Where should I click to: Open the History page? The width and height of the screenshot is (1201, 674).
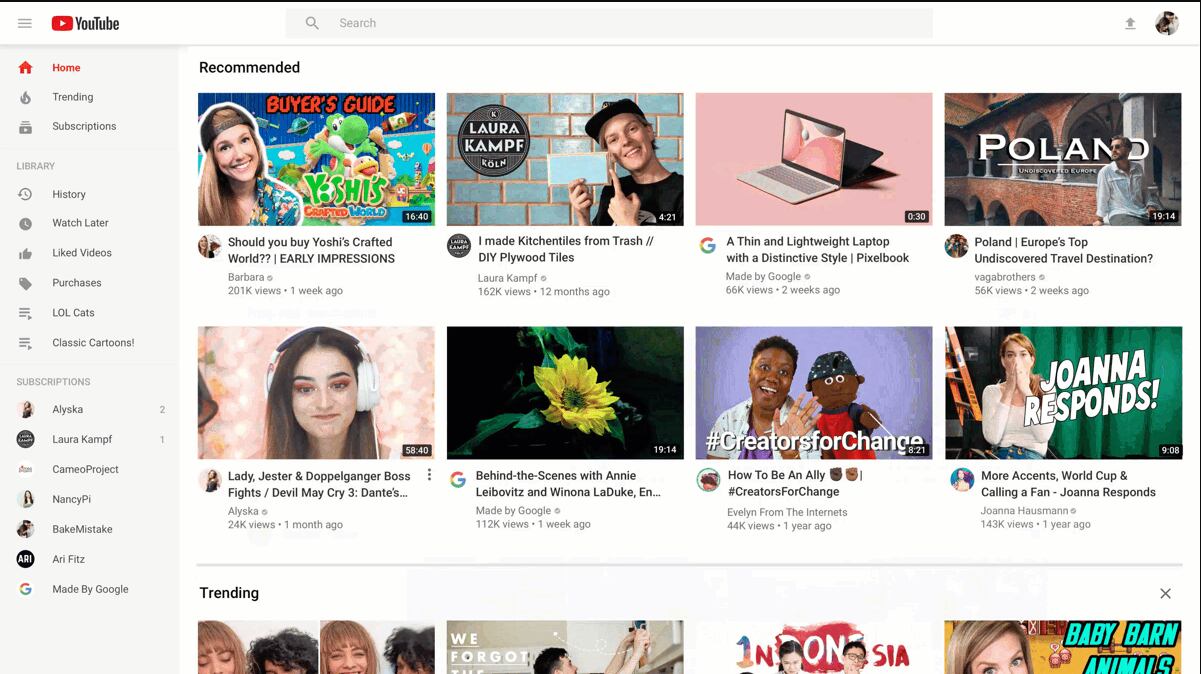[x=69, y=193]
